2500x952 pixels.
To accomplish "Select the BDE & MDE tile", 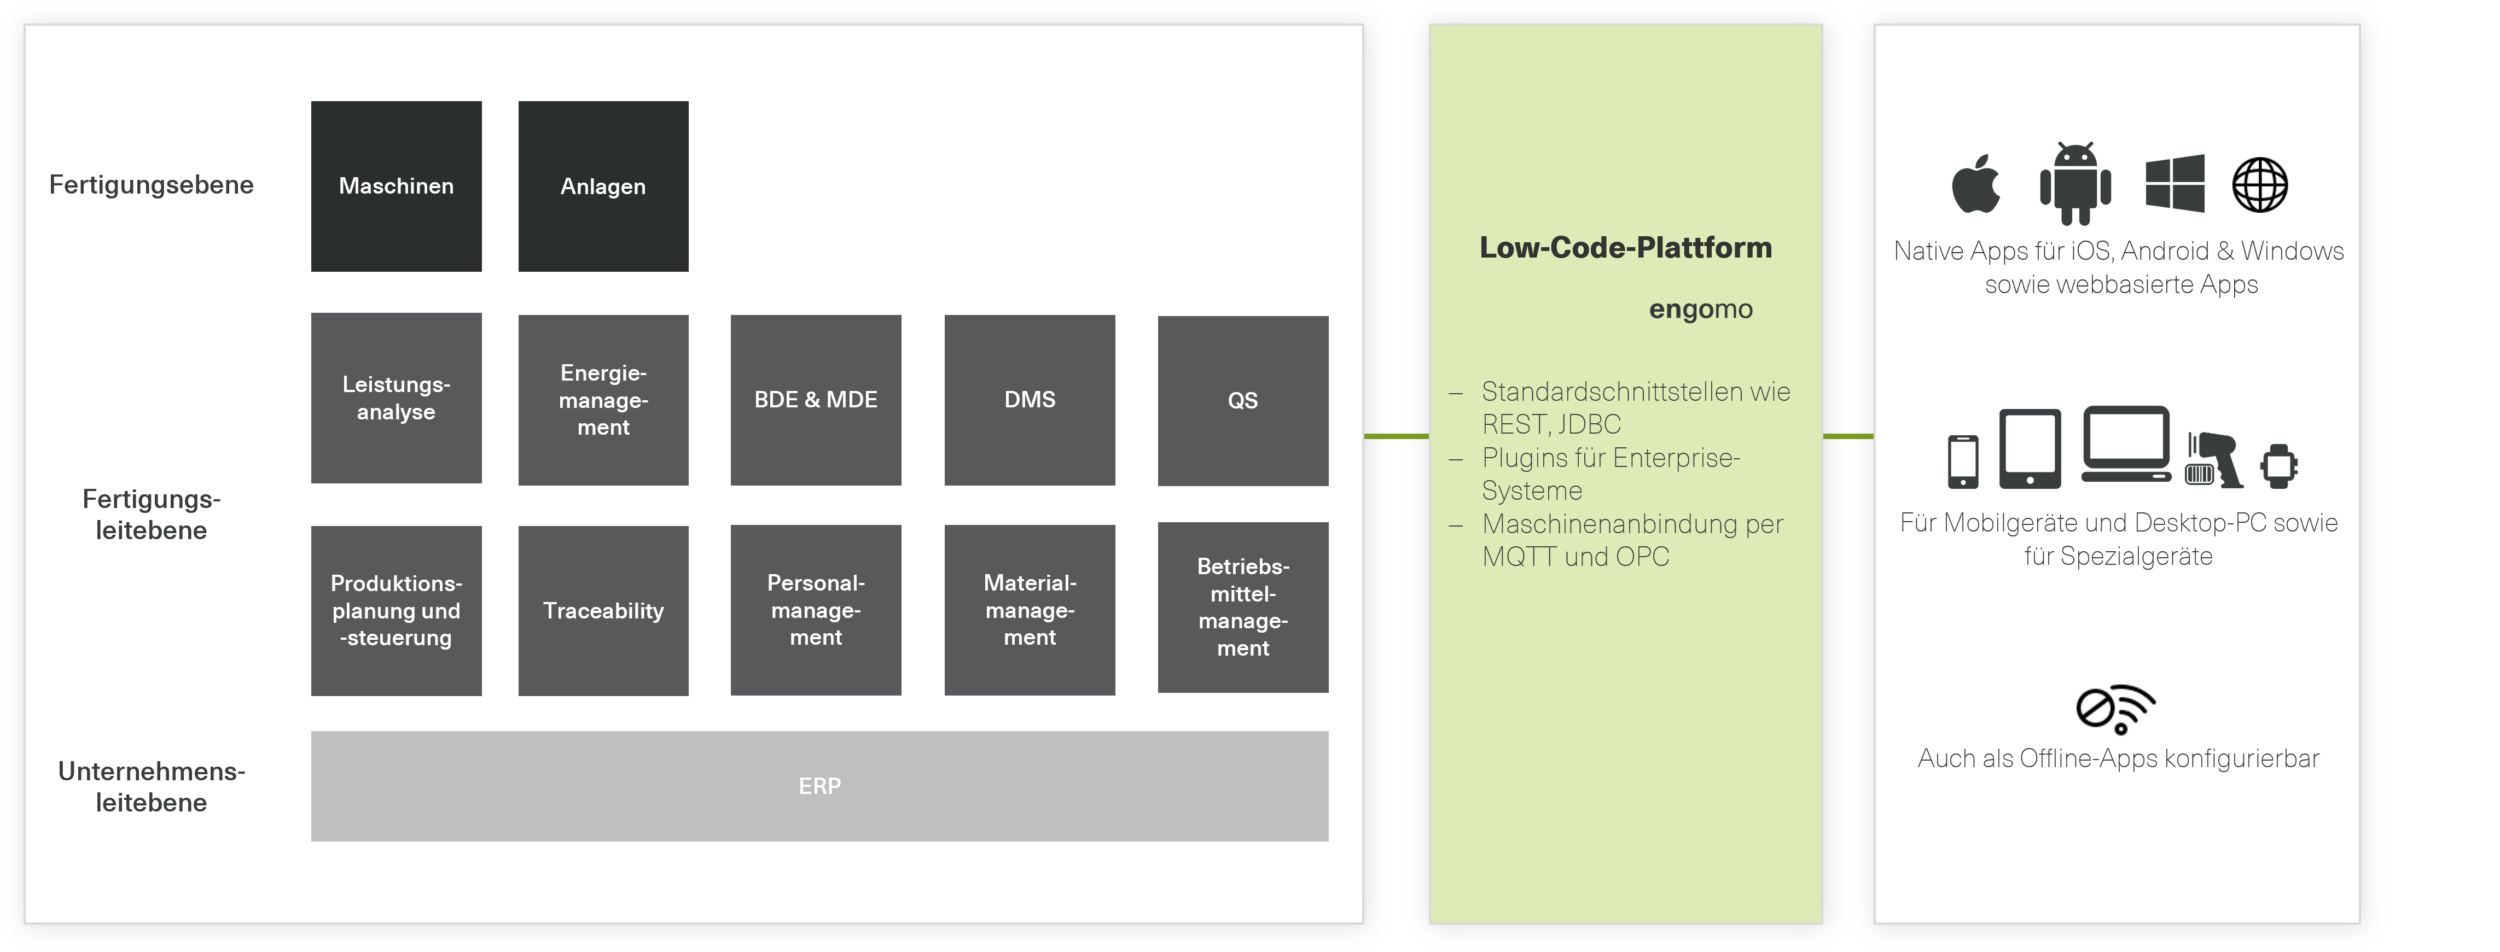I will coord(816,400).
